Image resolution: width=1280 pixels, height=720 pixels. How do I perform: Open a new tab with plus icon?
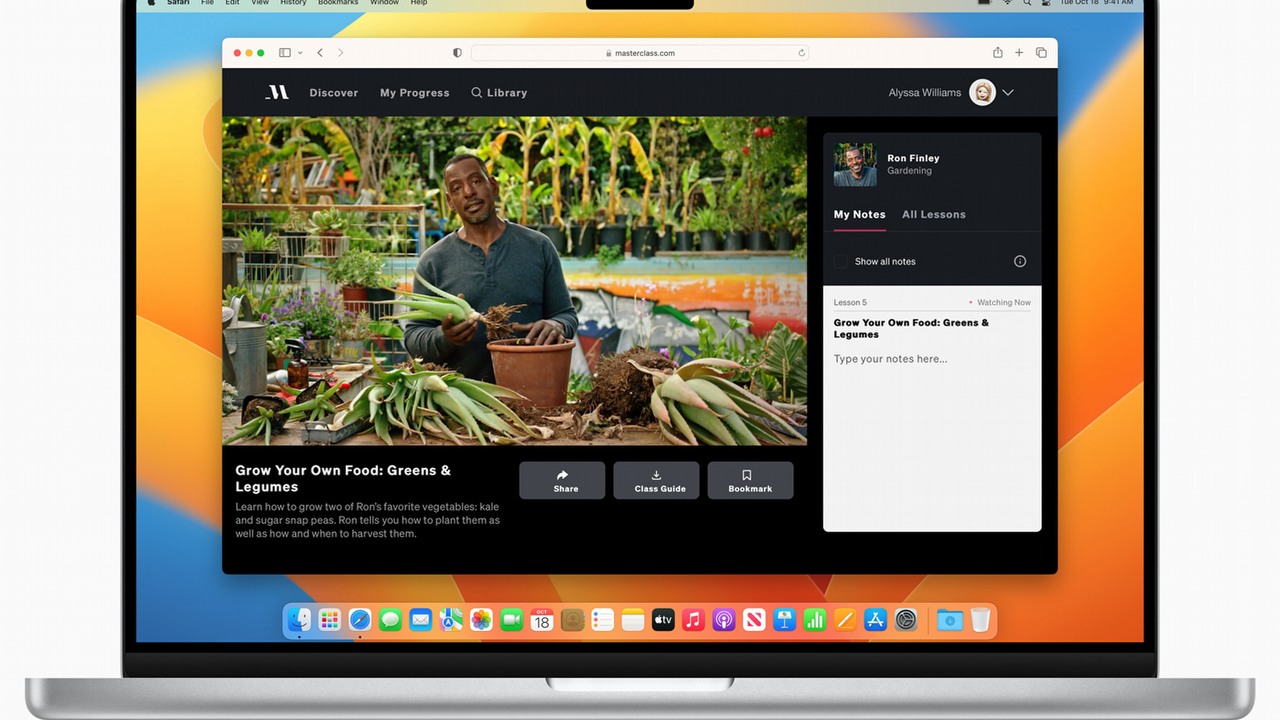(x=1019, y=53)
